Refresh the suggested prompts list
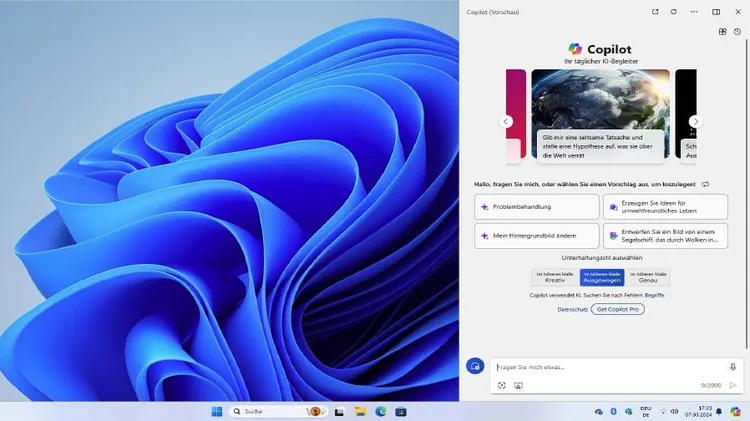Image resolution: width=750 pixels, height=421 pixels. [x=706, y=184]
